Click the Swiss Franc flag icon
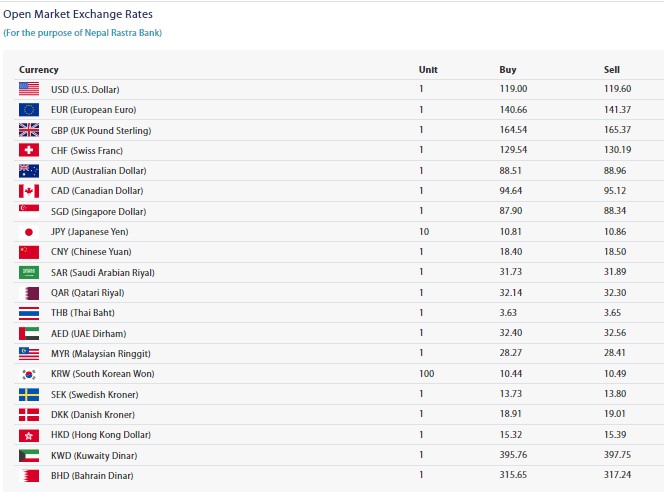Image resolution: width=664 pixels, height=492 pixels. pos(29,150)
